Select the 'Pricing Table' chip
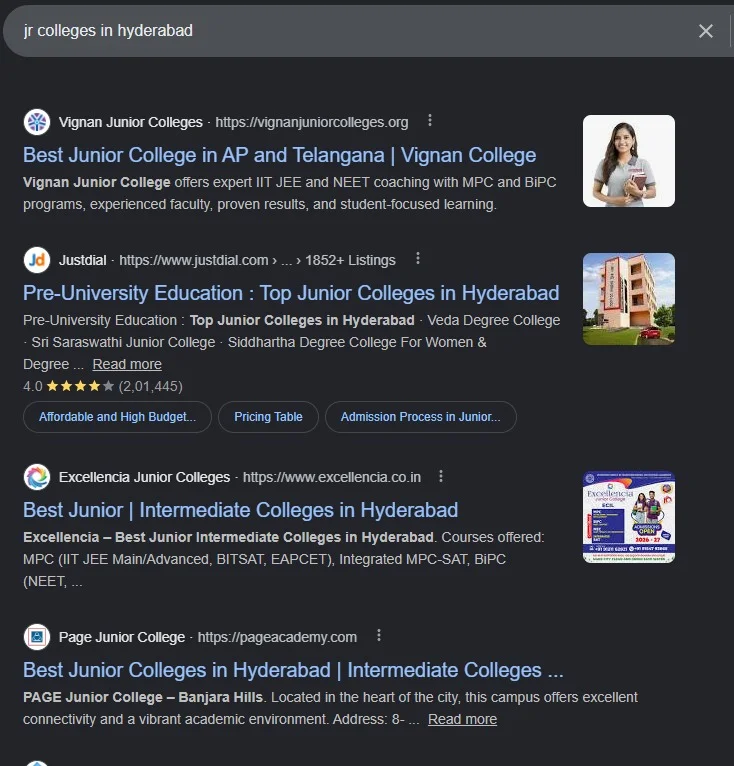The height and width of the screenshot is (766, 734). pos(268,417)
